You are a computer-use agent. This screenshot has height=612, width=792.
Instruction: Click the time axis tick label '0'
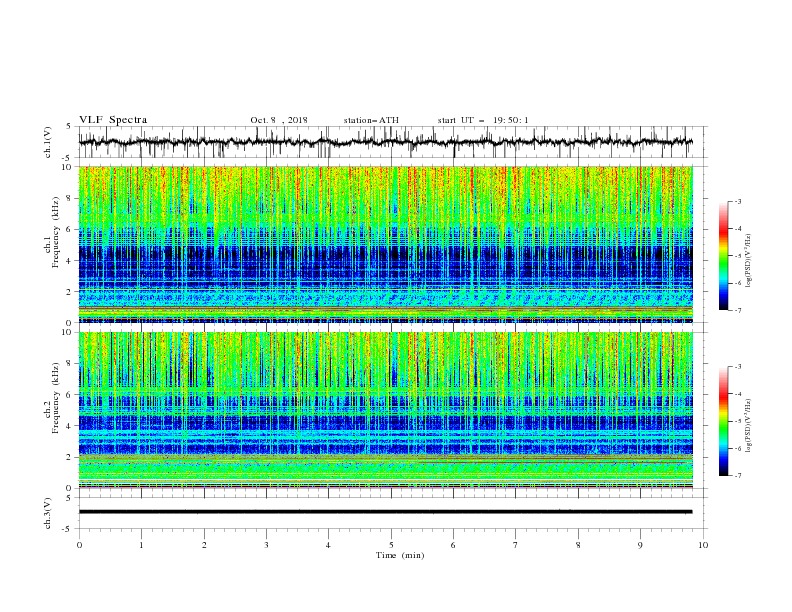click(x=79, y=545)
